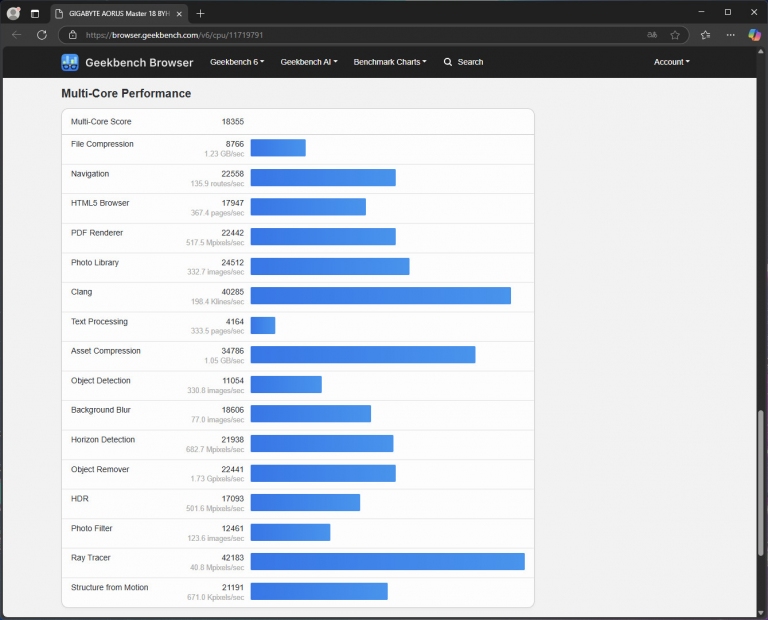Image resolution: width=768 pixels, height=620 pixels.
Task: Click the Background Blur row label
Action: coord(101,410)
